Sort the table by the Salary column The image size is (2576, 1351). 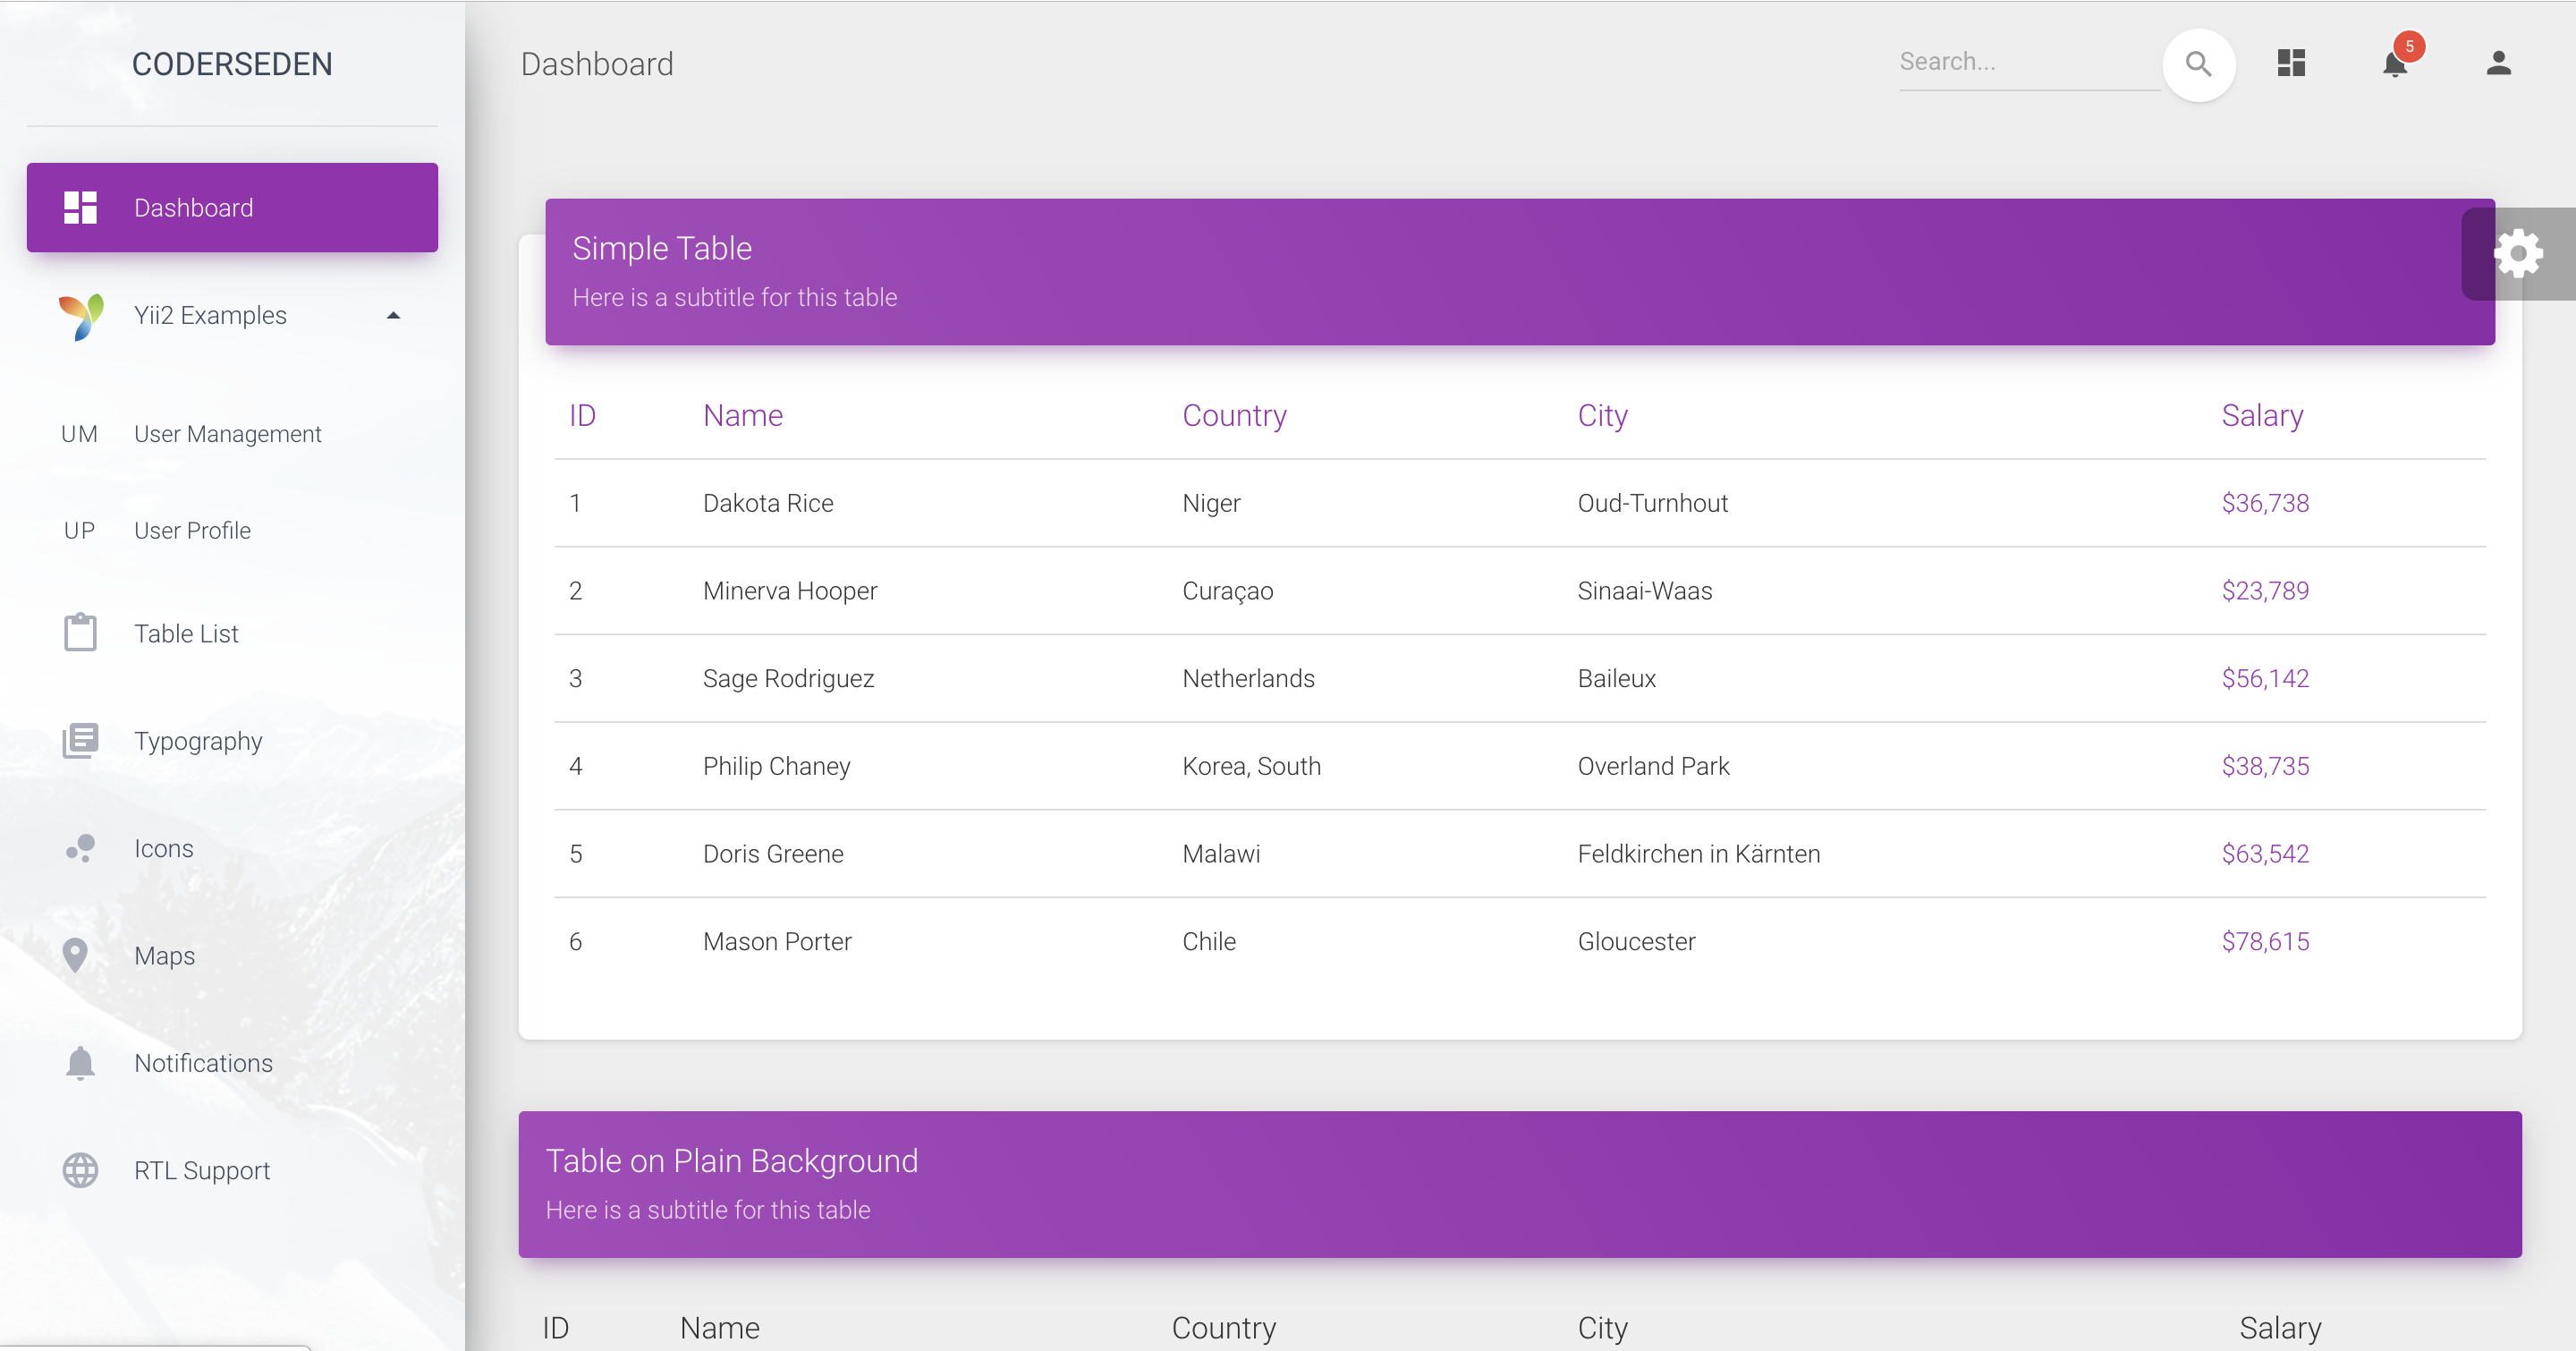[x=2261, y=414]
